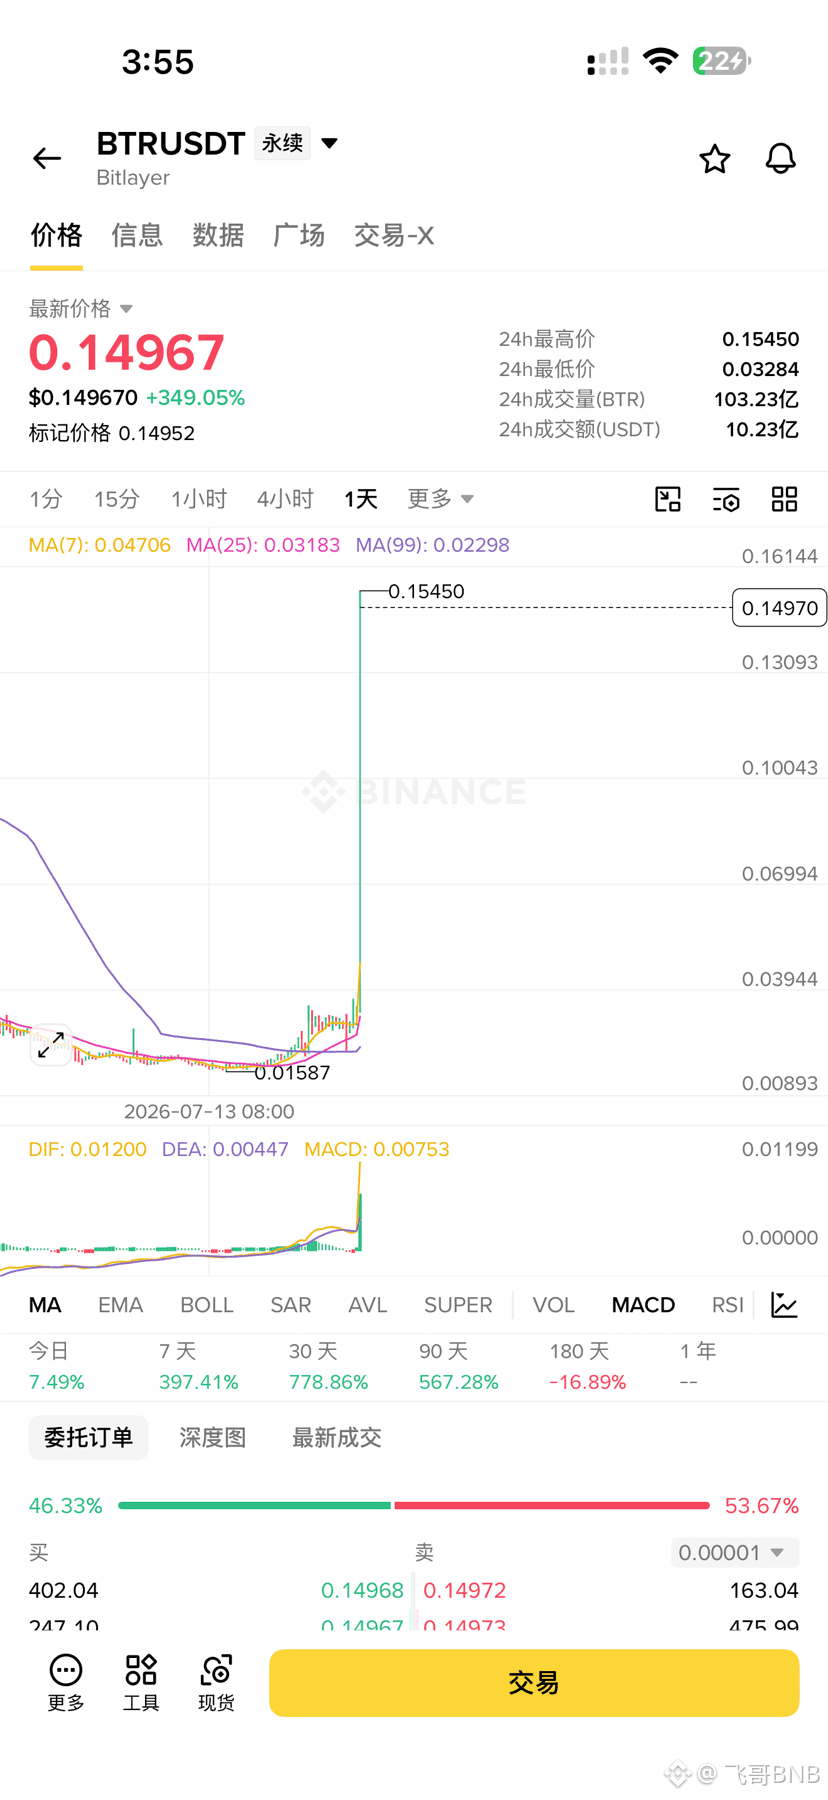The width and height of the screenshot is (828, 1800).
Task: Add BTRUSDT to favorites with star icon
Action: click(714, 158)
